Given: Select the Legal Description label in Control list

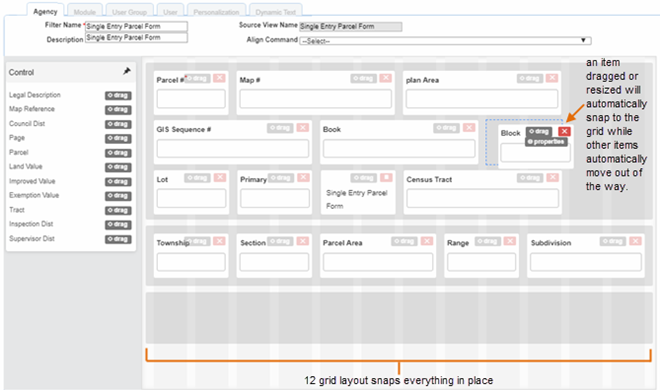Looking at the screenshot, I should point(35,95).
